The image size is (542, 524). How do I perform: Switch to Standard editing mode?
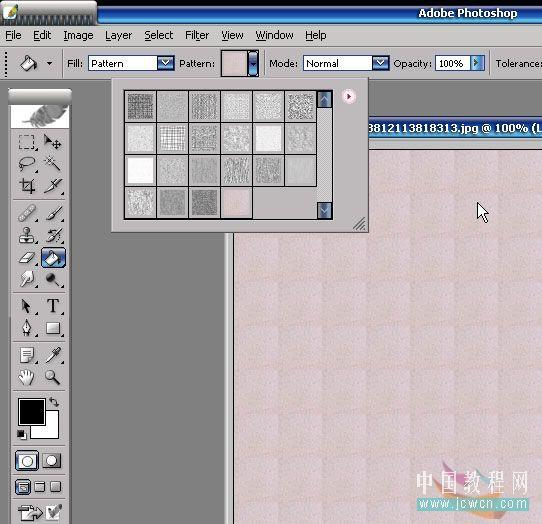click(27, 460)
